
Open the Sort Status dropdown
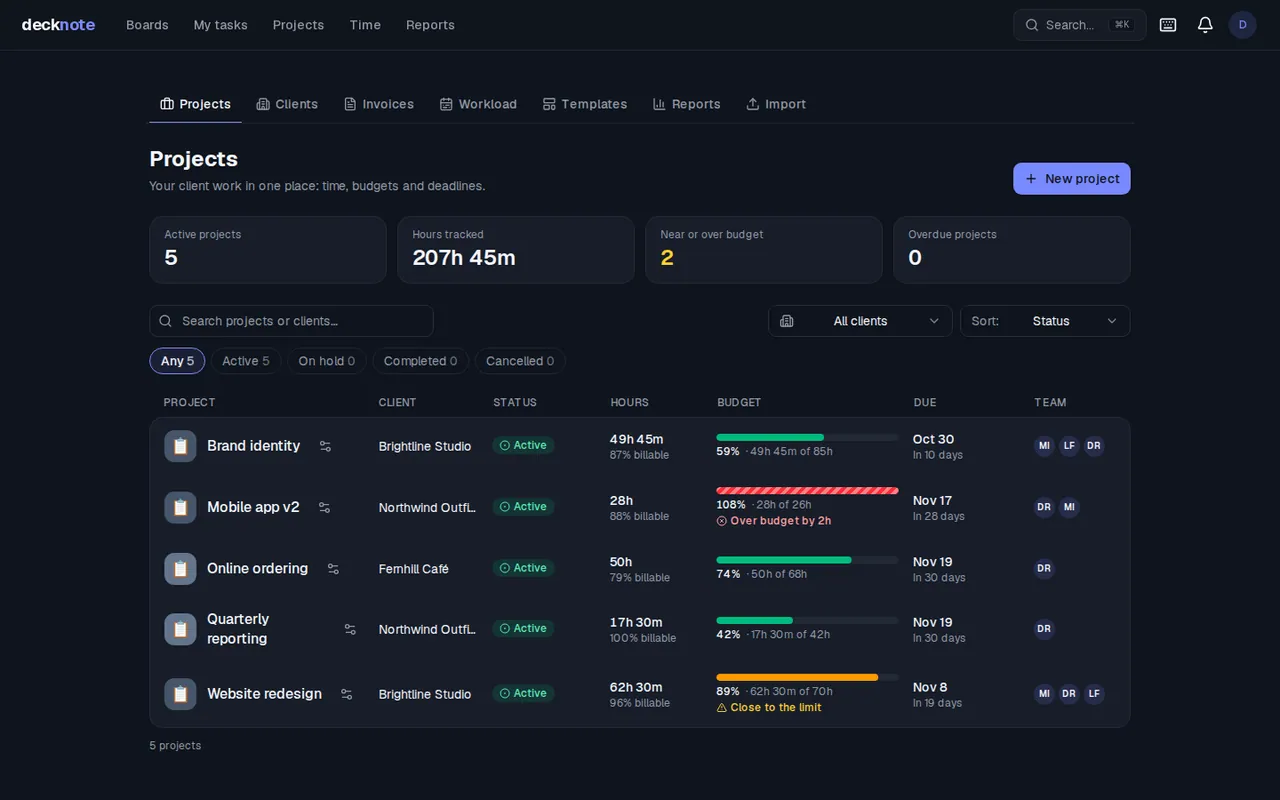tap(1045, 321)
